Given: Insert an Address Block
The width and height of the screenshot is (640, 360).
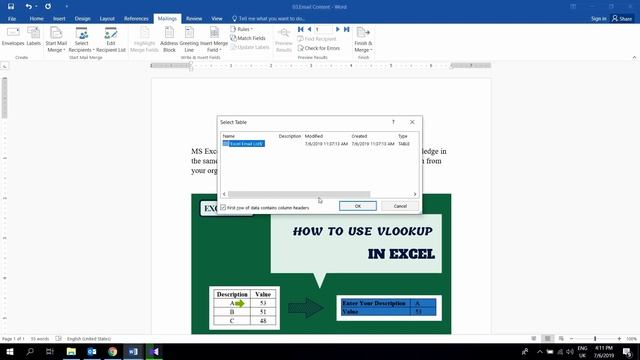Looking at the screenshot, I should click(x=169, y=40).
